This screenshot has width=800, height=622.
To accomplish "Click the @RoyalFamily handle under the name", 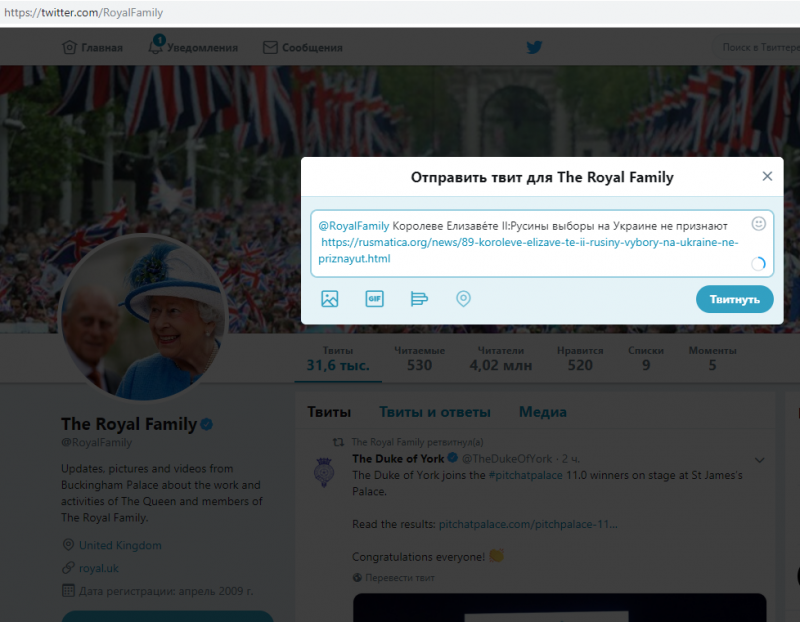I will (96, 442).
